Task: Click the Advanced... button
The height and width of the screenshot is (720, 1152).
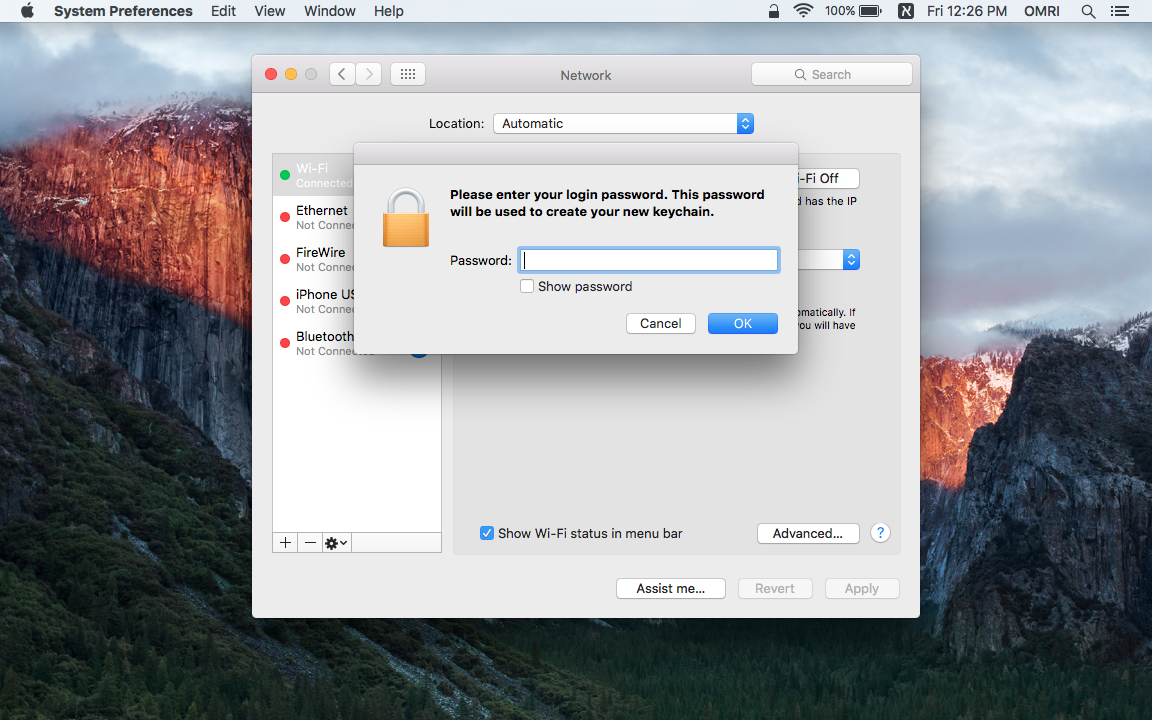Action: pyautogui.click(x=807, y=533)
